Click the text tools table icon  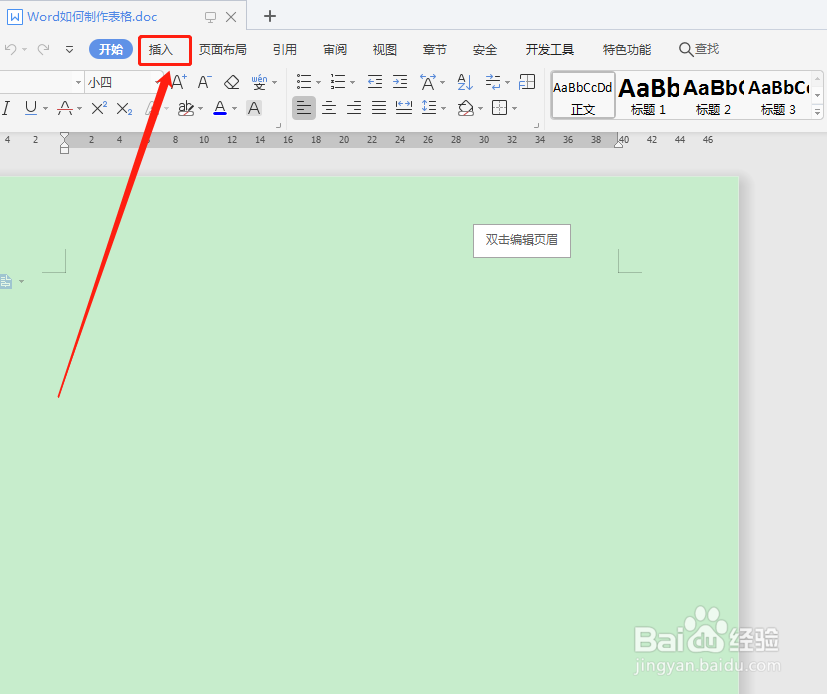[x=527, y=82]
